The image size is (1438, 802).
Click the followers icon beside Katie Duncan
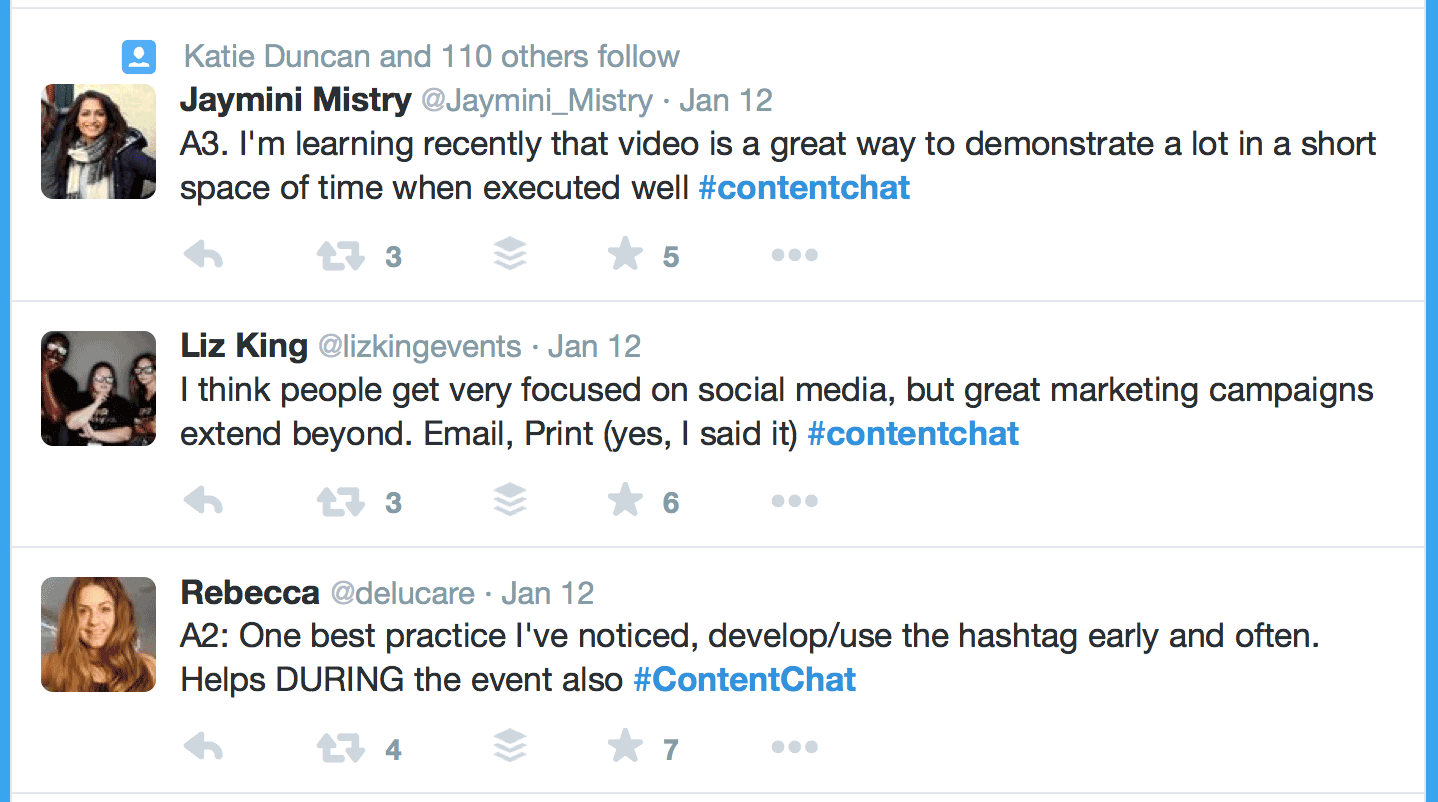click(138, 56)
